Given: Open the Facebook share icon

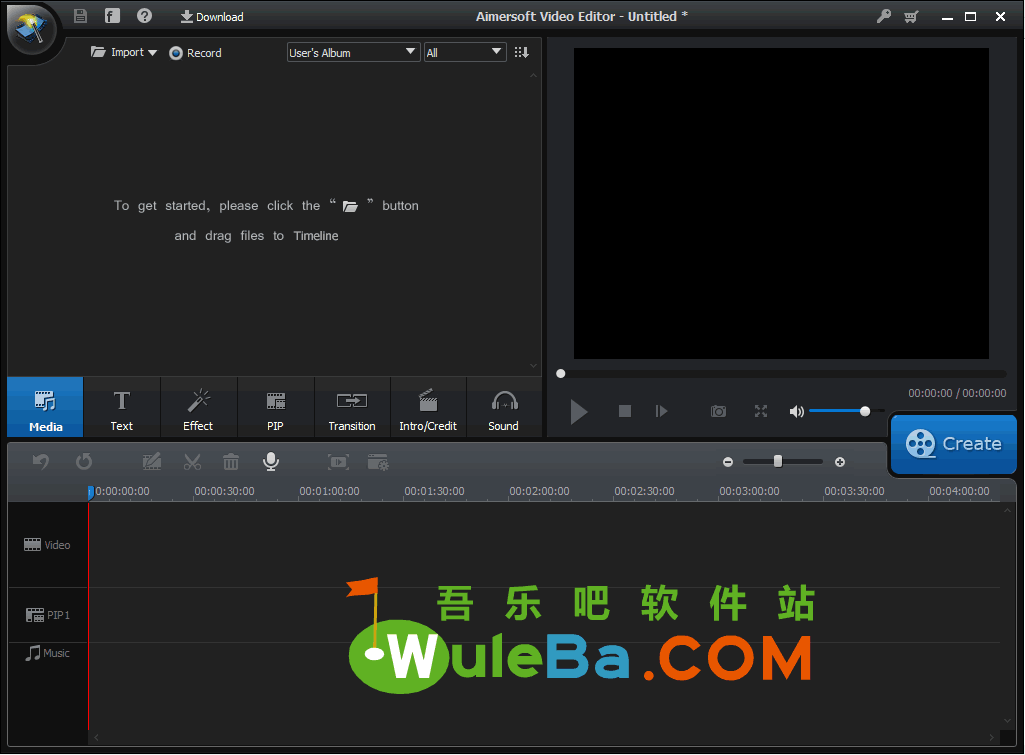Looking at the screenshot, I should coord(112,16).
